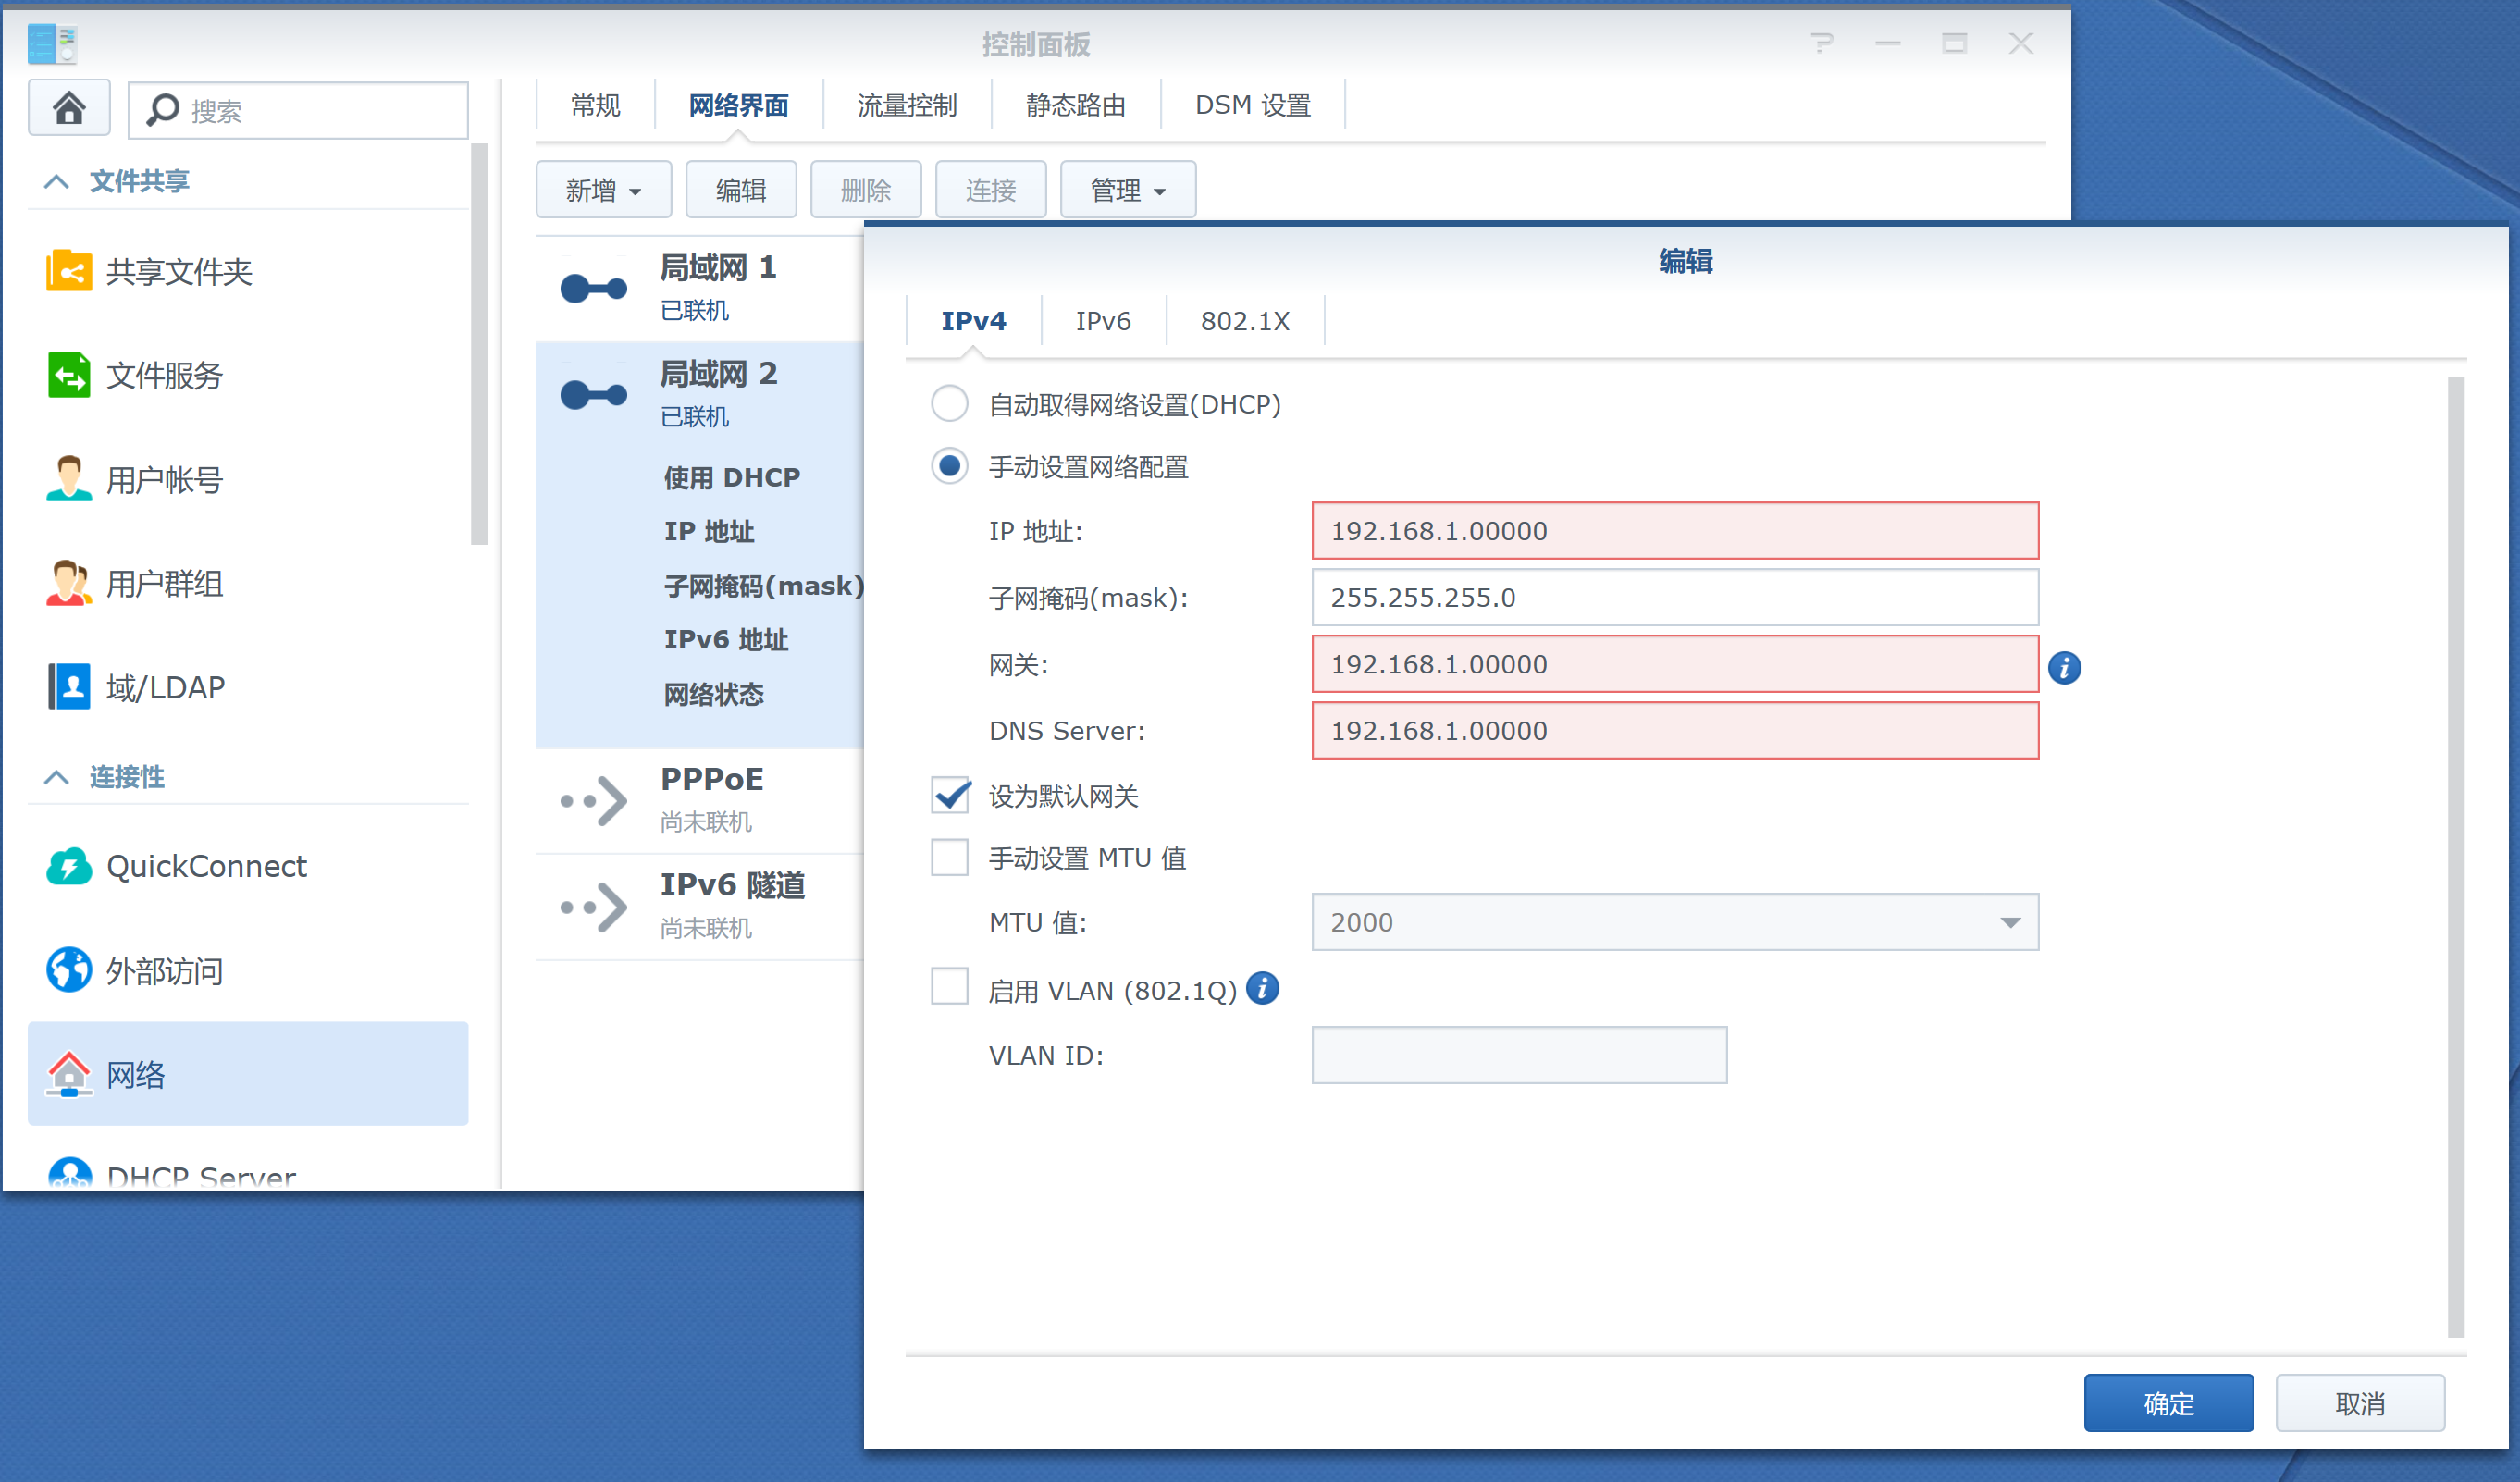Open the 外部访问 external access icon

[x=68, y=970]
